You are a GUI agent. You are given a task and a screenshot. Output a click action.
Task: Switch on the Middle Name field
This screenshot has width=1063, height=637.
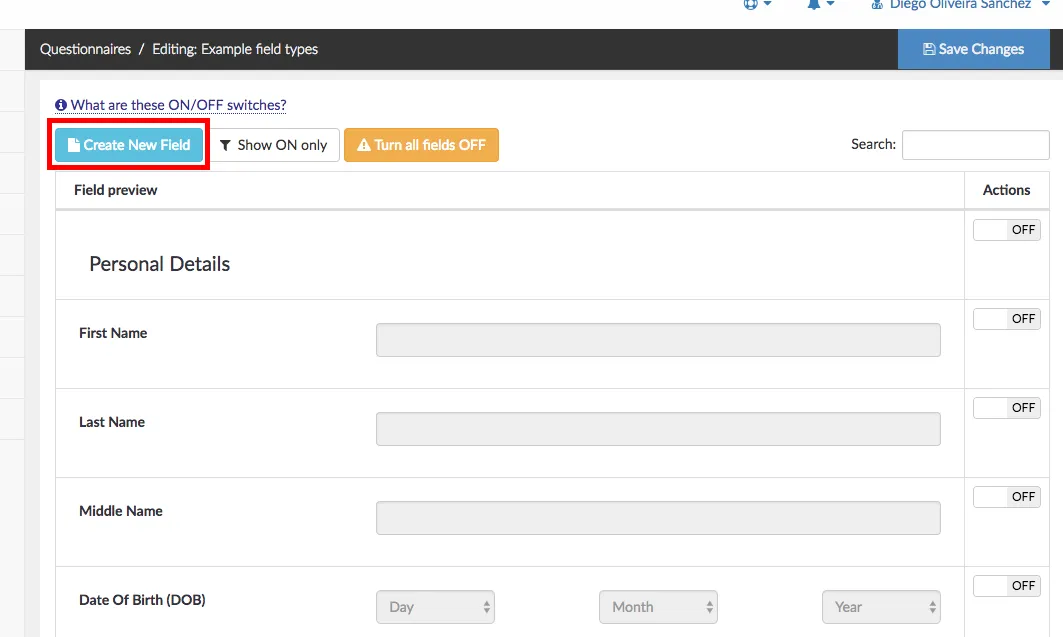pos(1006,497)
